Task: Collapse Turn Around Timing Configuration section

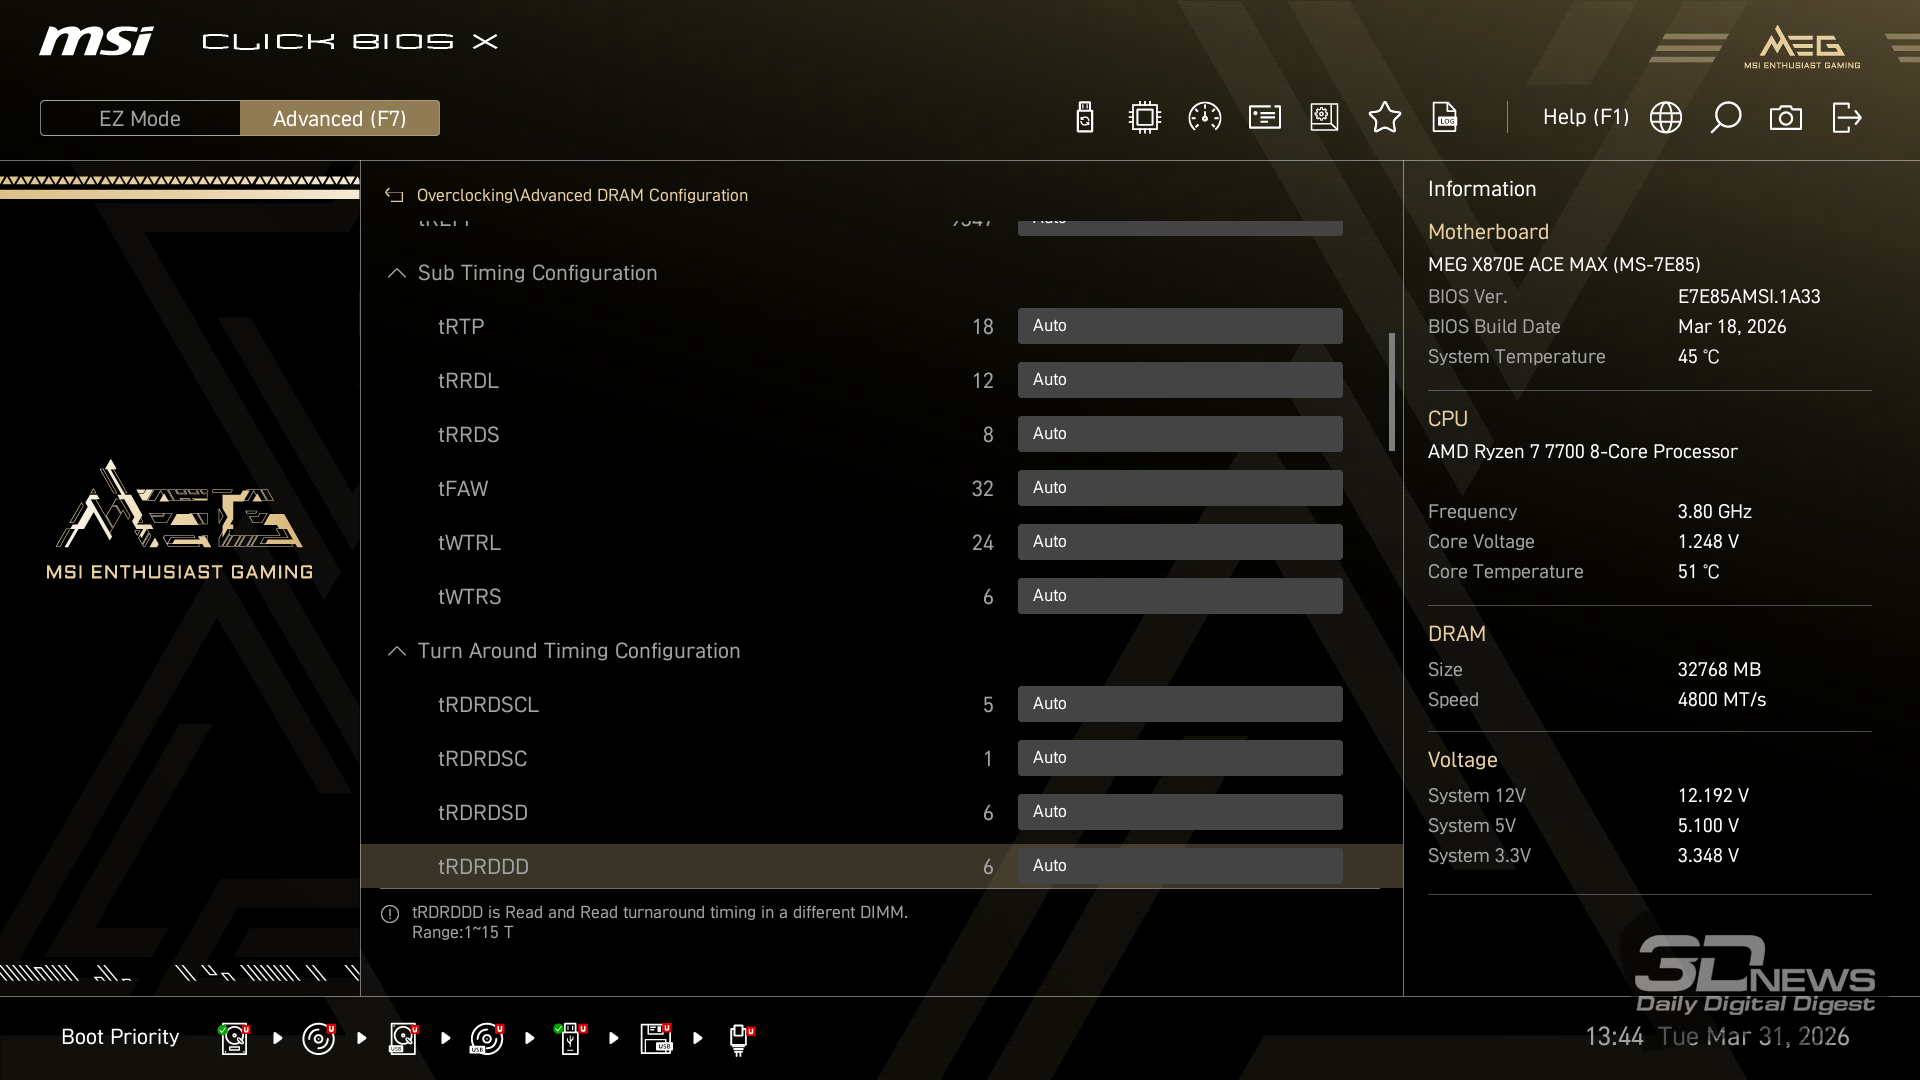Action: [397, 651]
